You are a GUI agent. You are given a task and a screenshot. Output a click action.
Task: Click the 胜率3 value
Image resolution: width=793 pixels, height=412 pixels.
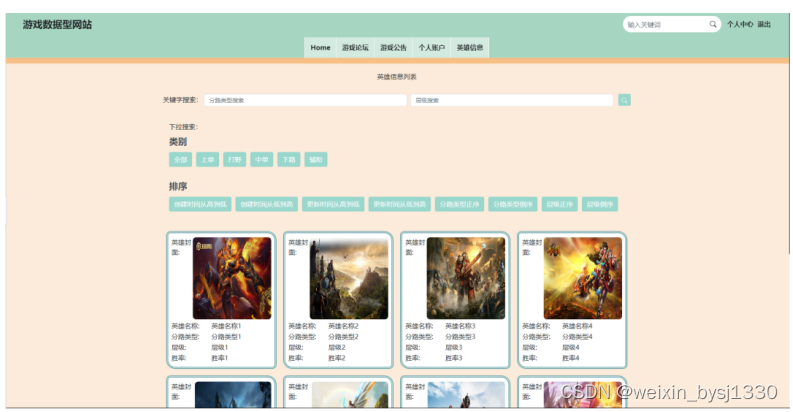pos(454,358)
